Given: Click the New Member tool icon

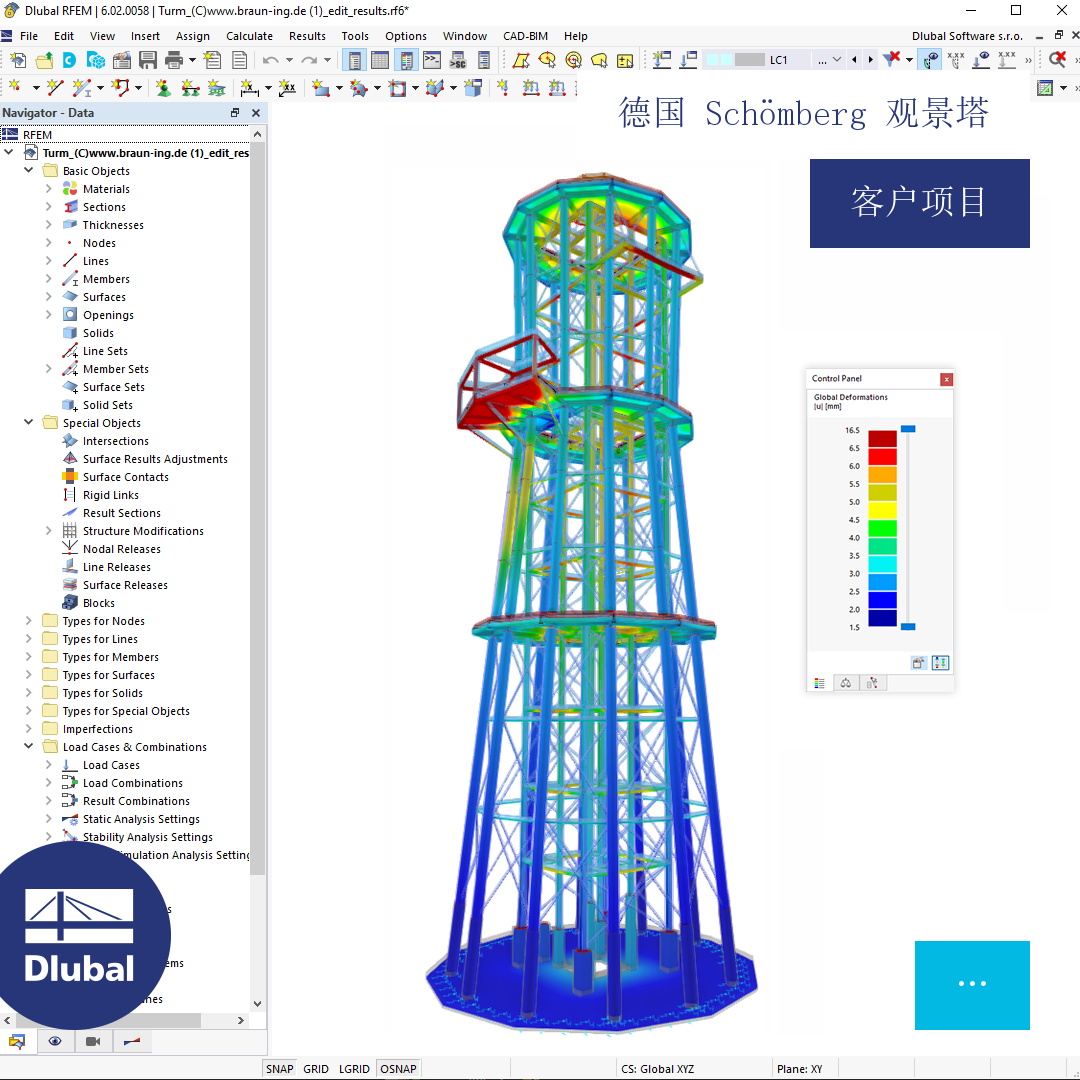Looking at the screenshot, I should pos(81,87).
